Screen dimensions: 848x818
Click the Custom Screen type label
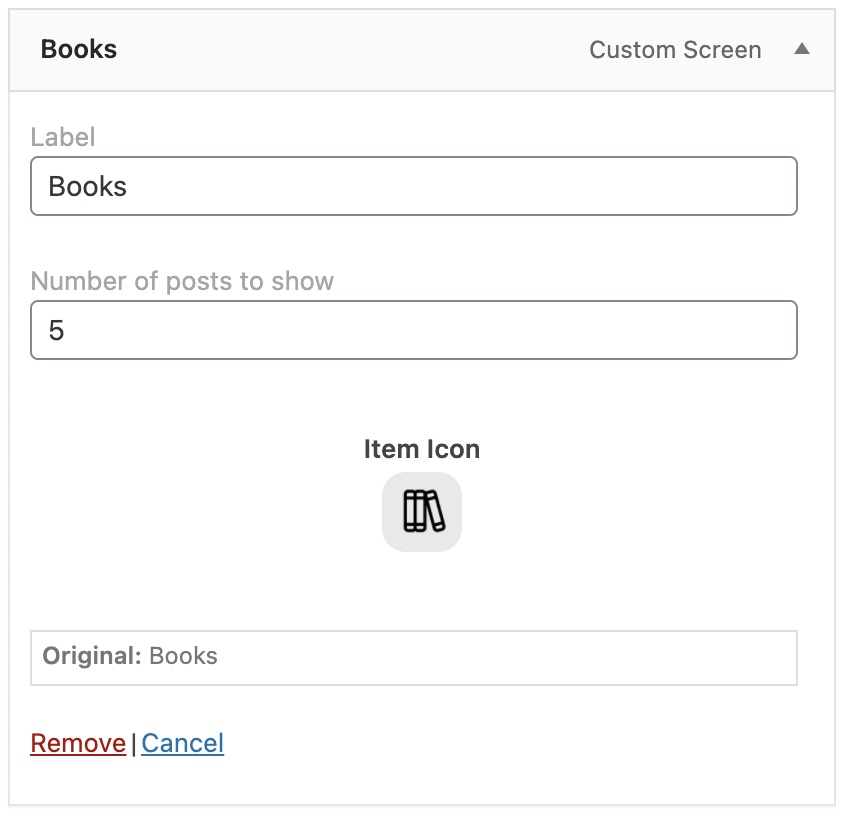coord(675,50)
